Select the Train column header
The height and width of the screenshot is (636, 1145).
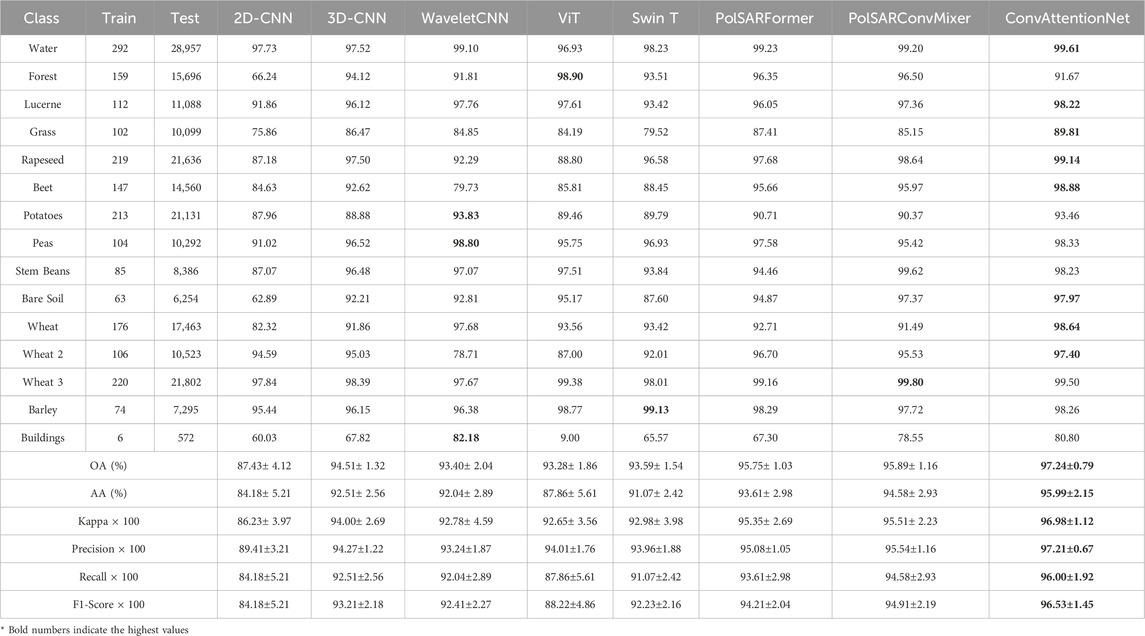[118, 17]
